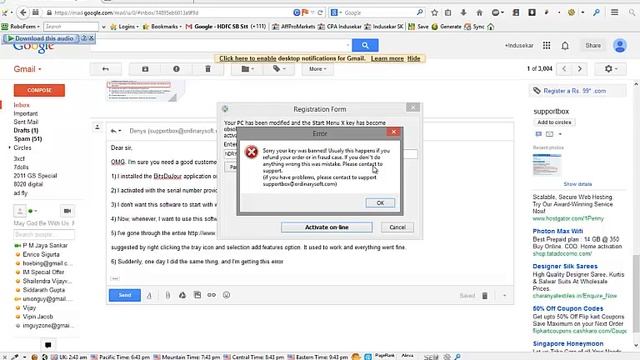Open Drafts (1) folder

(26, 131)
